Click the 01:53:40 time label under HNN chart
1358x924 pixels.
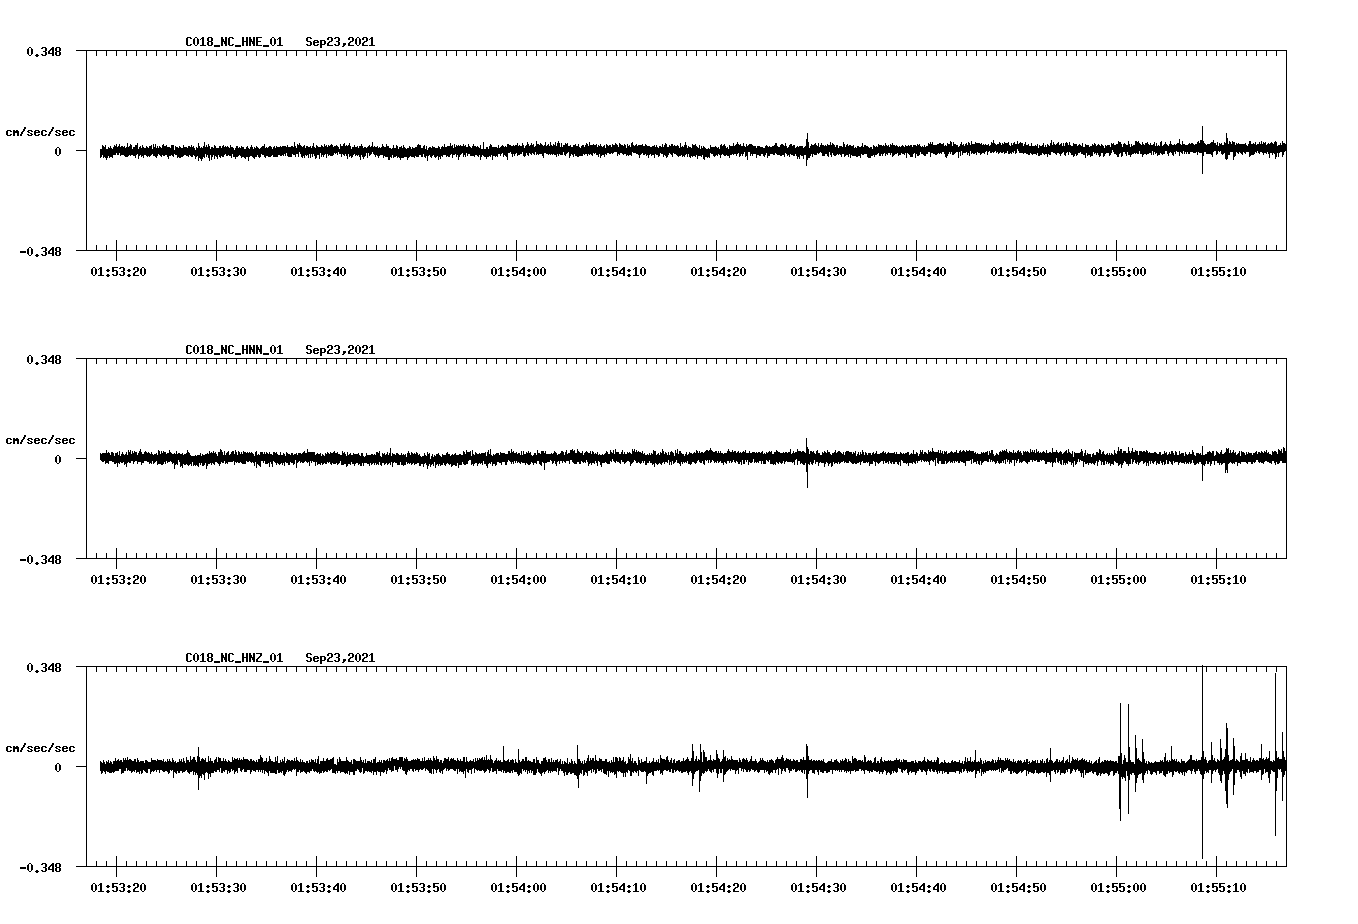(318, 580)
